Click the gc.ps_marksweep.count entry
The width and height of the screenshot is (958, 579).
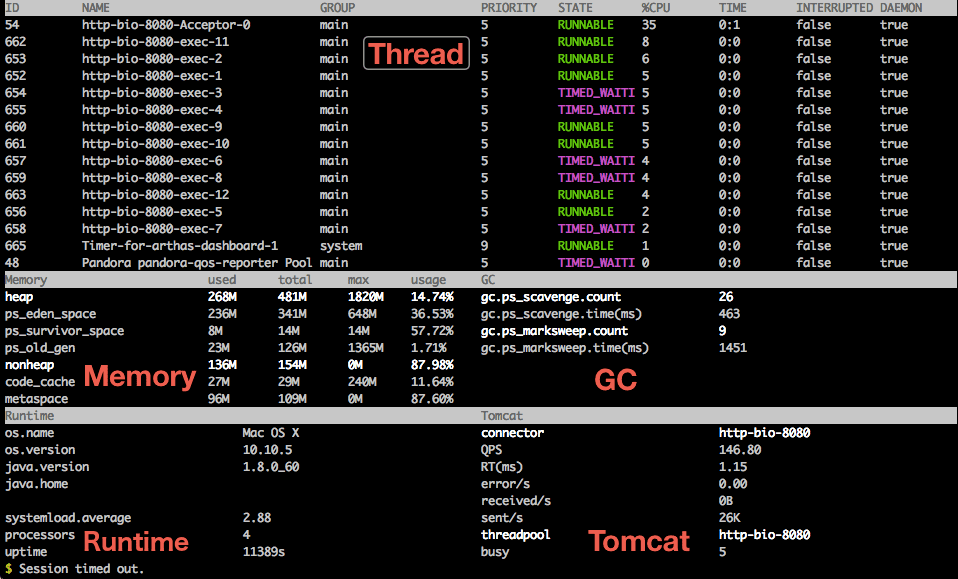[554, 331]
